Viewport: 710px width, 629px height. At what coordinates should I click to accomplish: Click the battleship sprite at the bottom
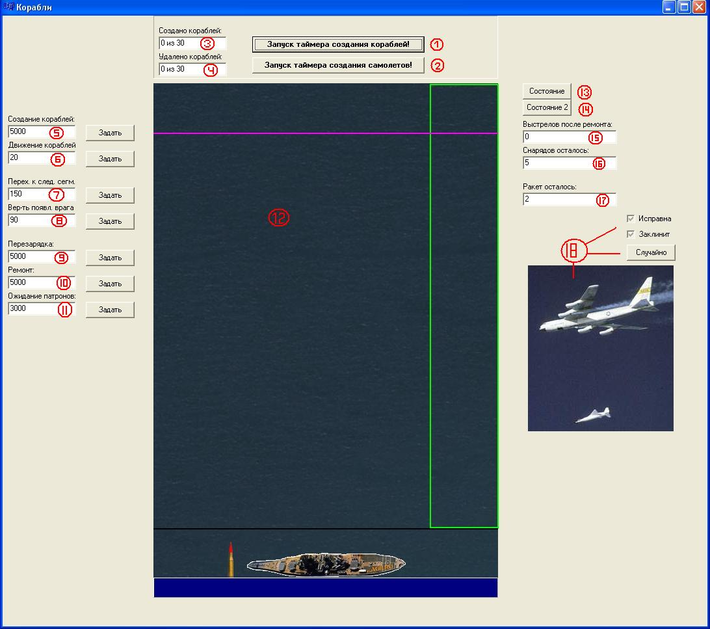[326, 564]
